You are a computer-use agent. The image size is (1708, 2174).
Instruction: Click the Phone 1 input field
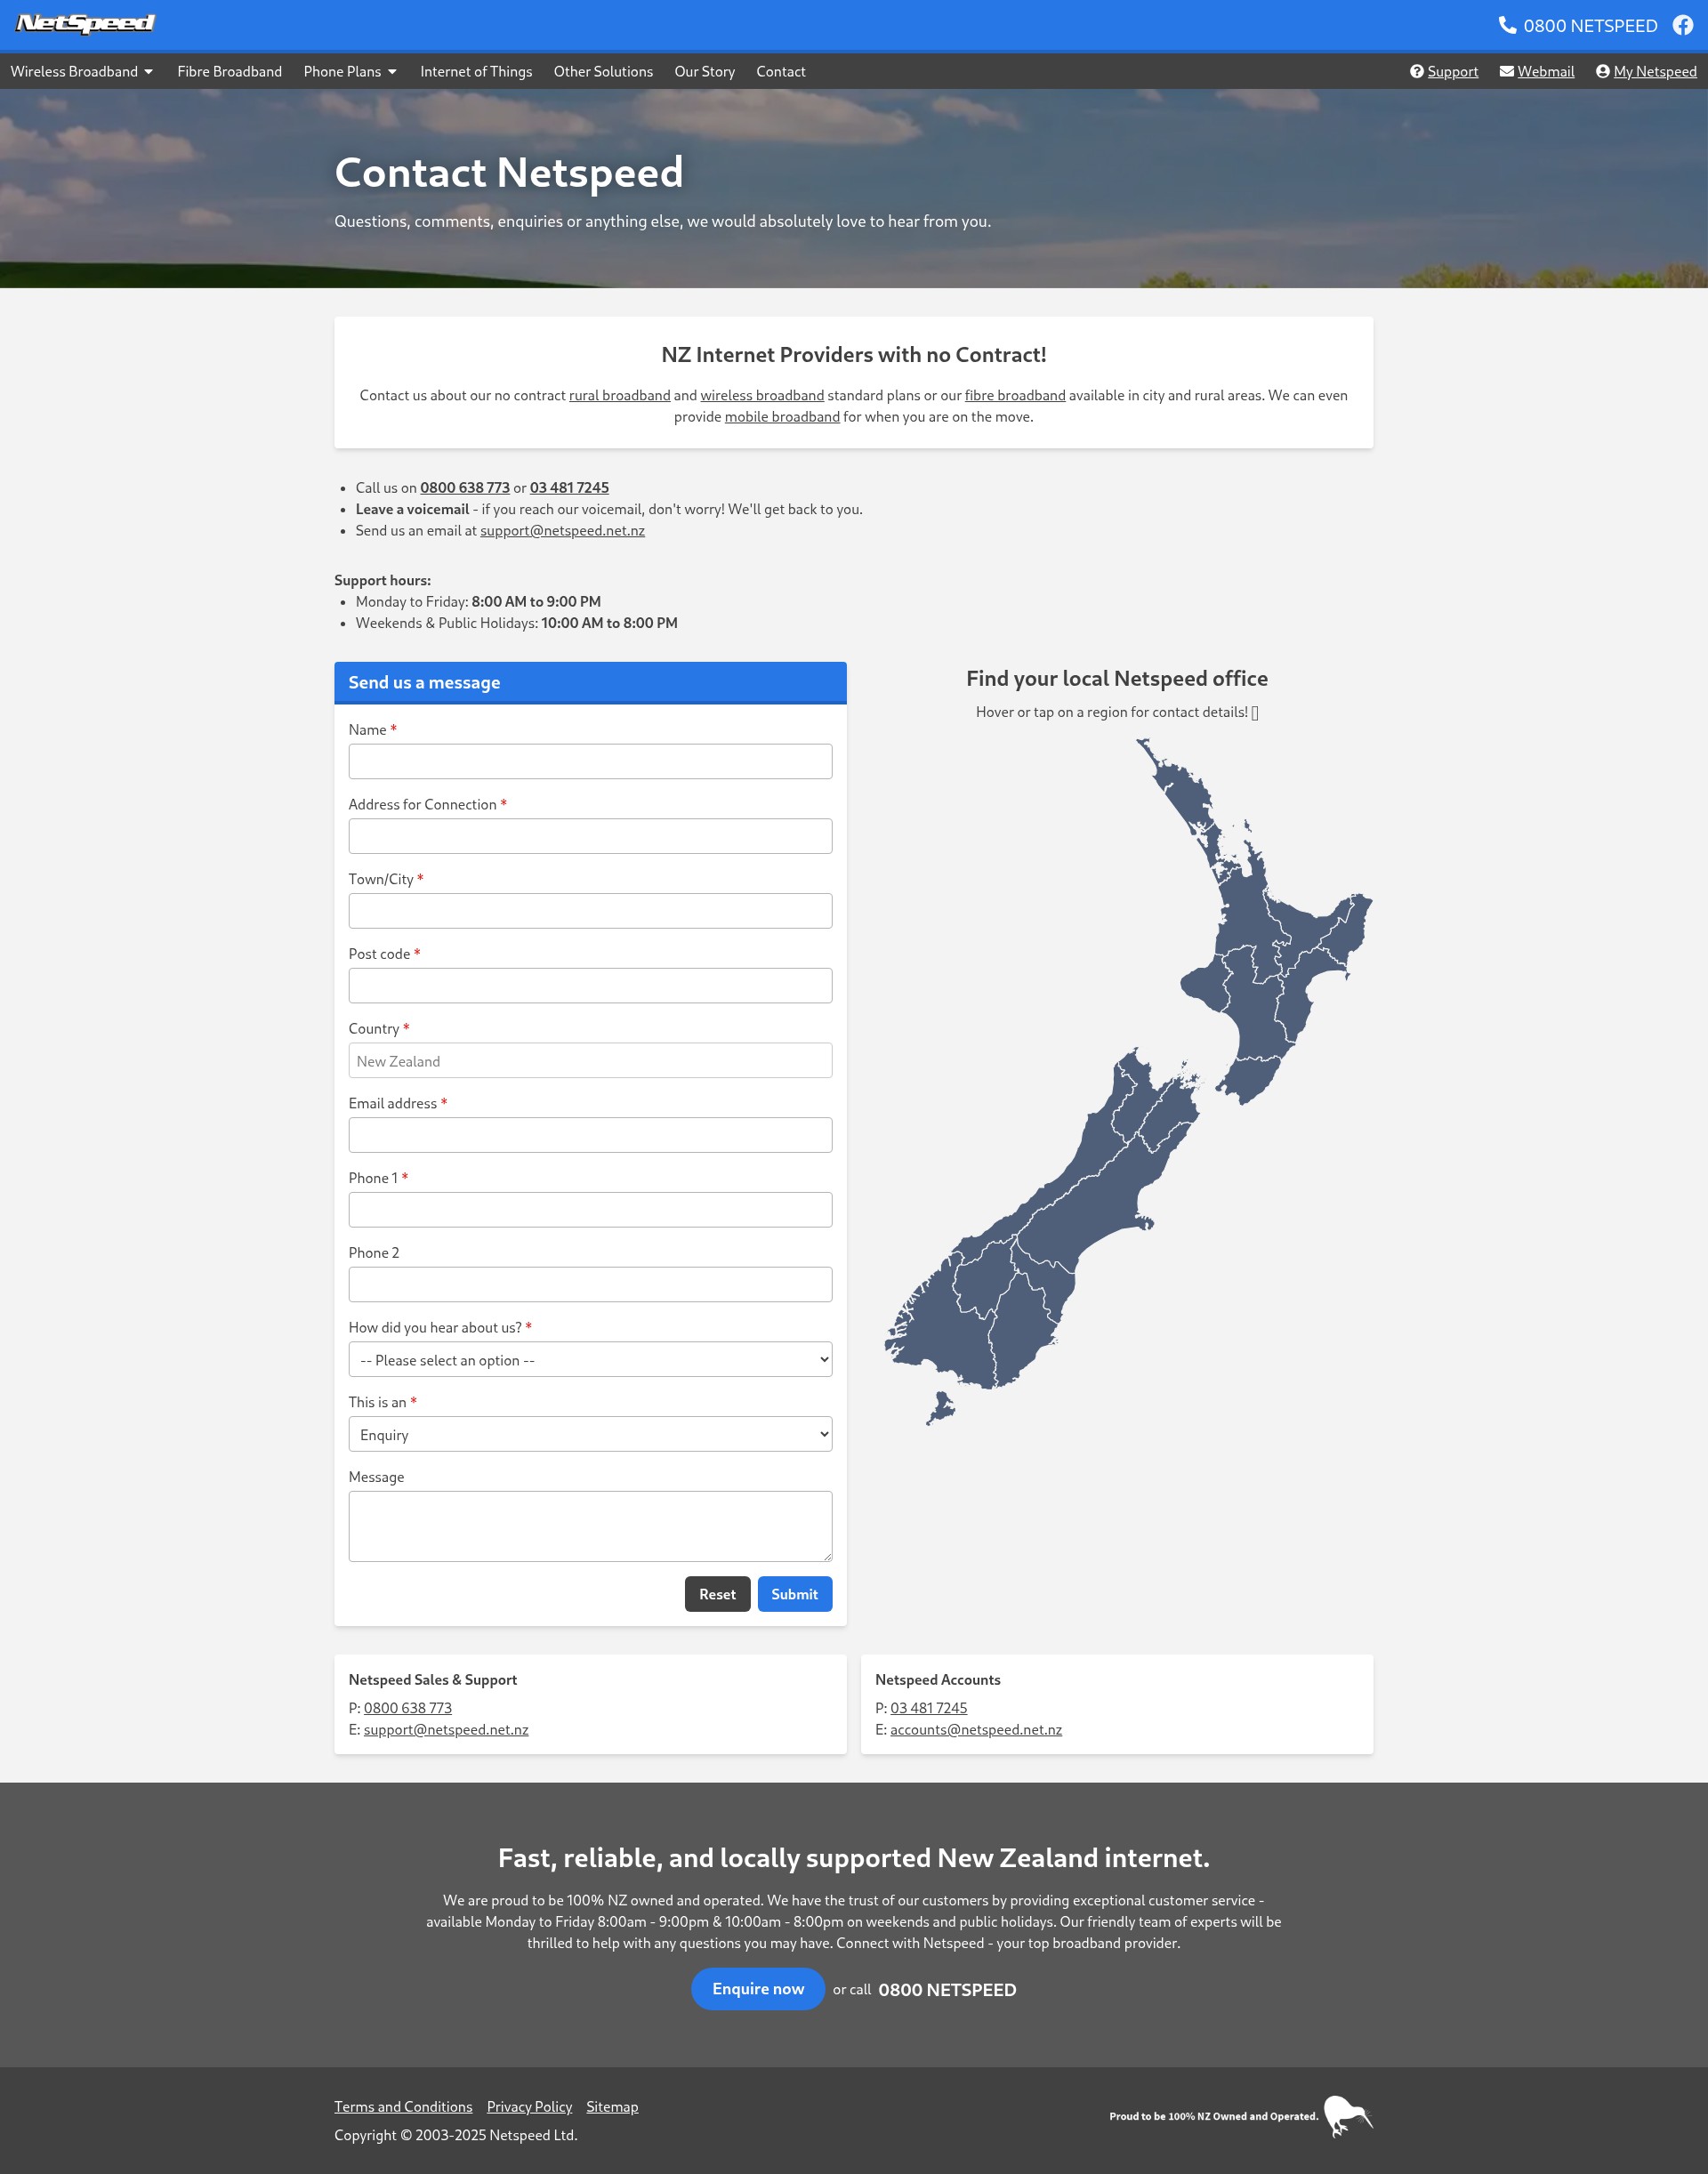590,1209
